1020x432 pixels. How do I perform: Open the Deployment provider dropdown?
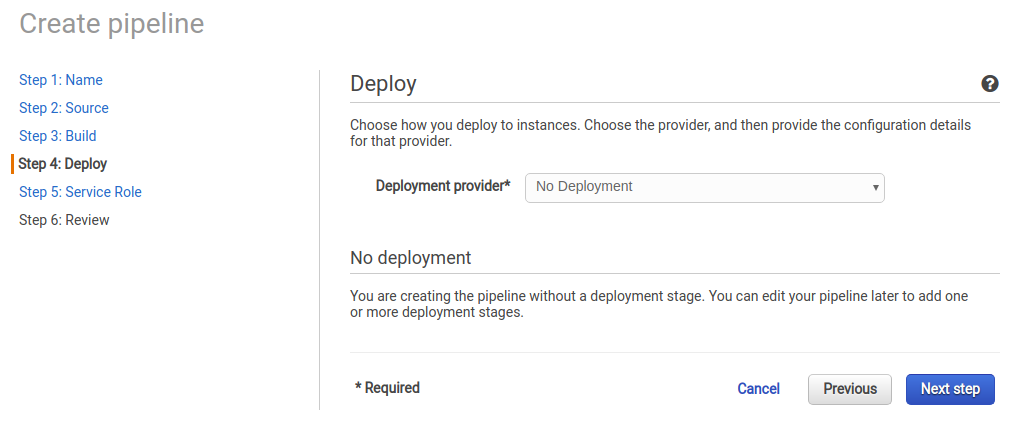point(705,187)
